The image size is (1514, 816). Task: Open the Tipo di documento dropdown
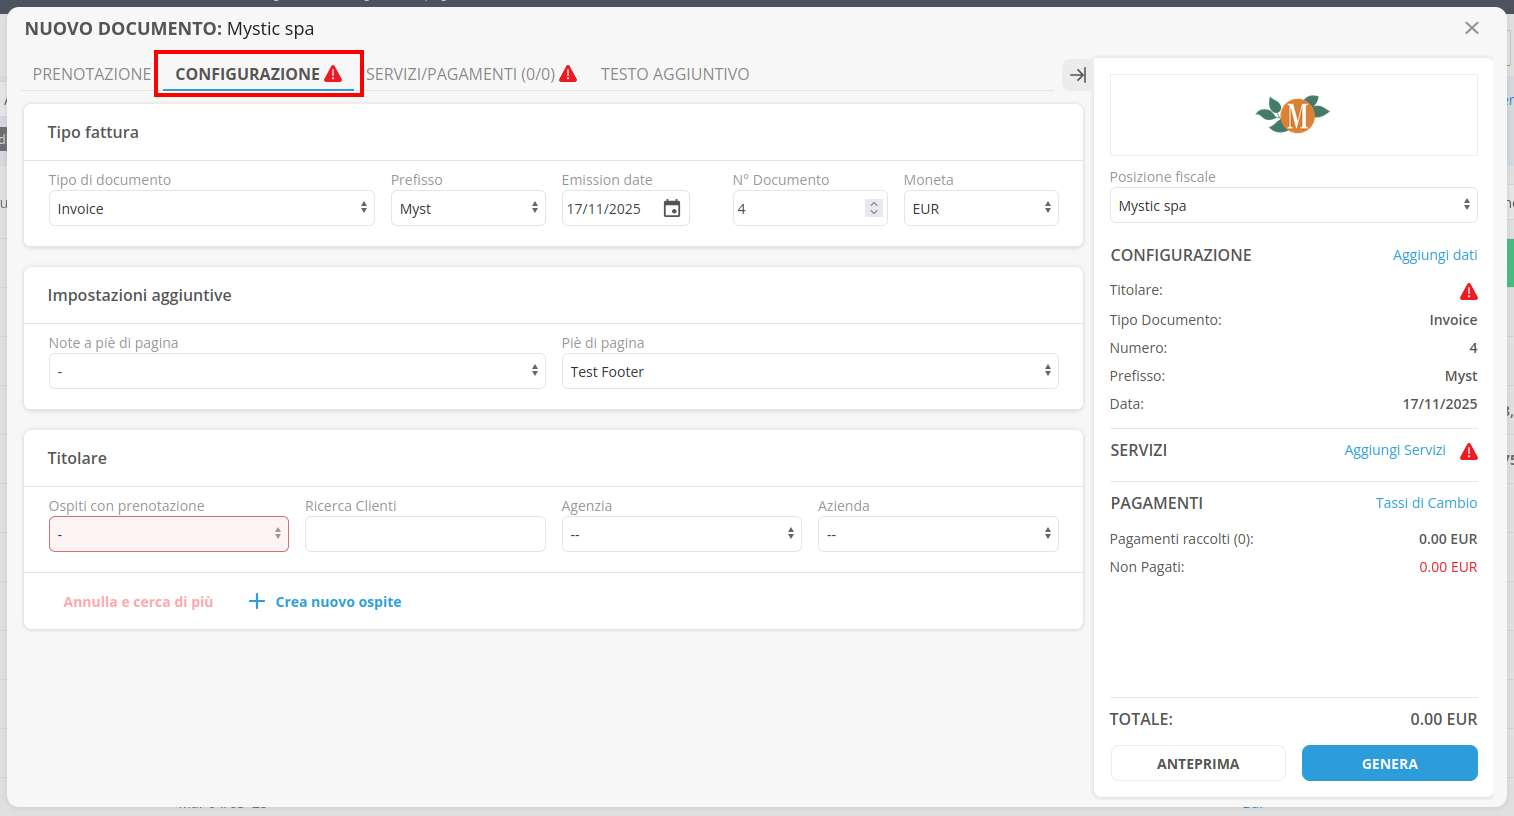coord(211,208)
